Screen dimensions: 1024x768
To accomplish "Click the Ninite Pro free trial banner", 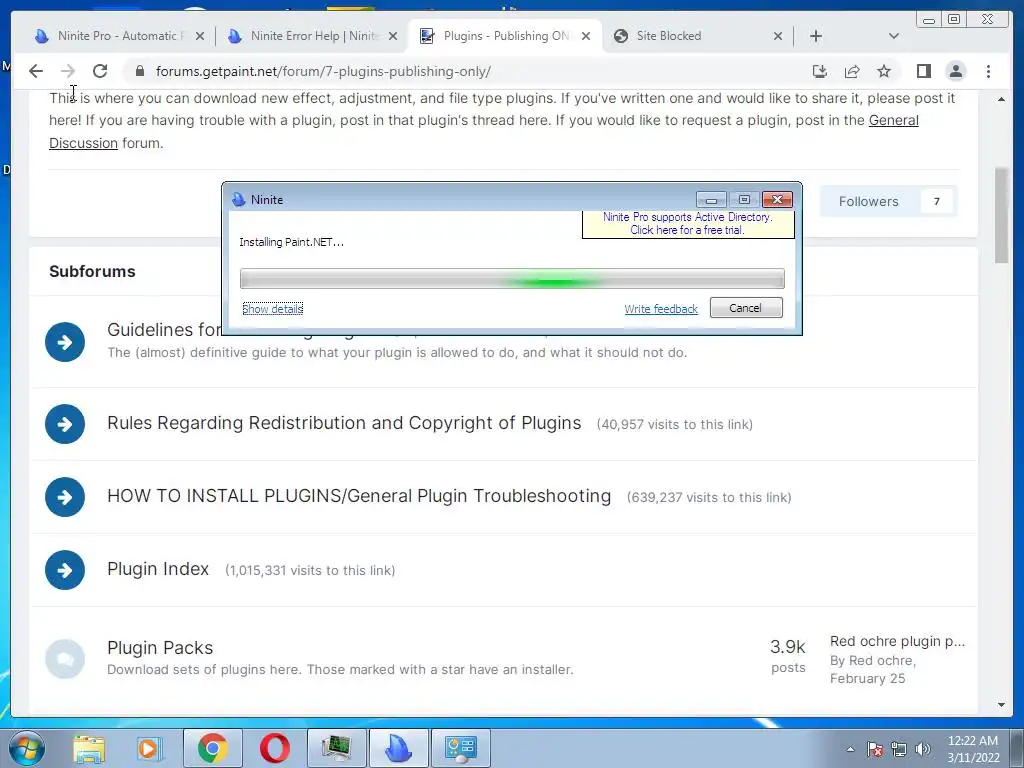I will [688, 223].
